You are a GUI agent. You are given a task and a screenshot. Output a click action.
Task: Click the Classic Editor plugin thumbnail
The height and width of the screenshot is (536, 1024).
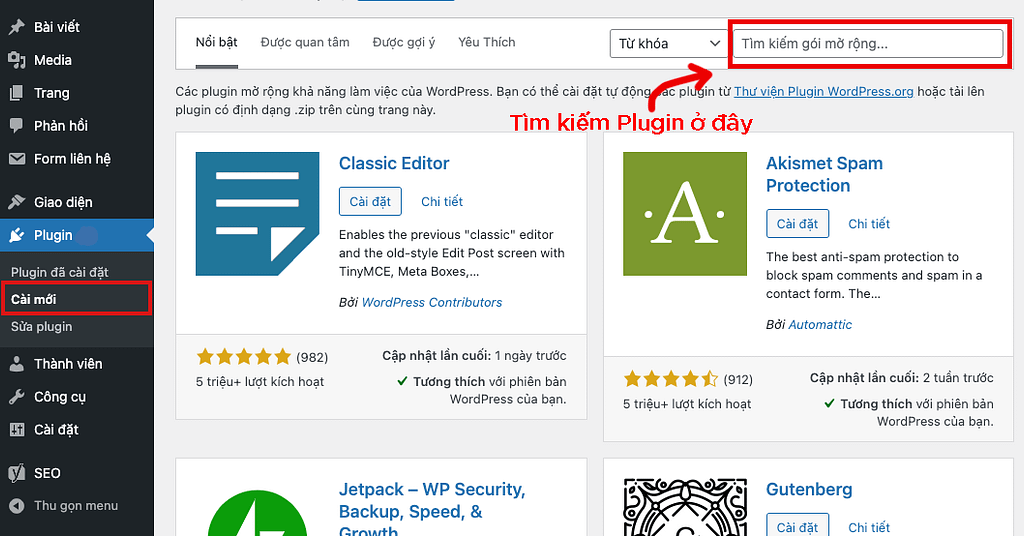click(257, 214)
